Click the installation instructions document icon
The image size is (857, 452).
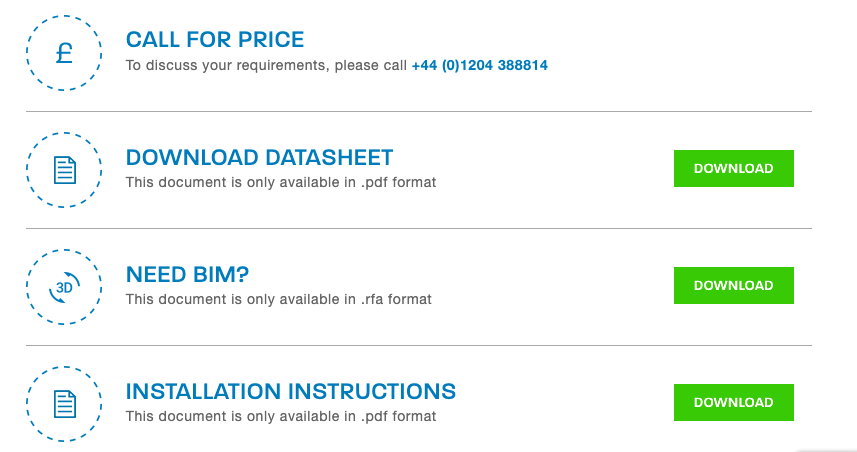64,404
